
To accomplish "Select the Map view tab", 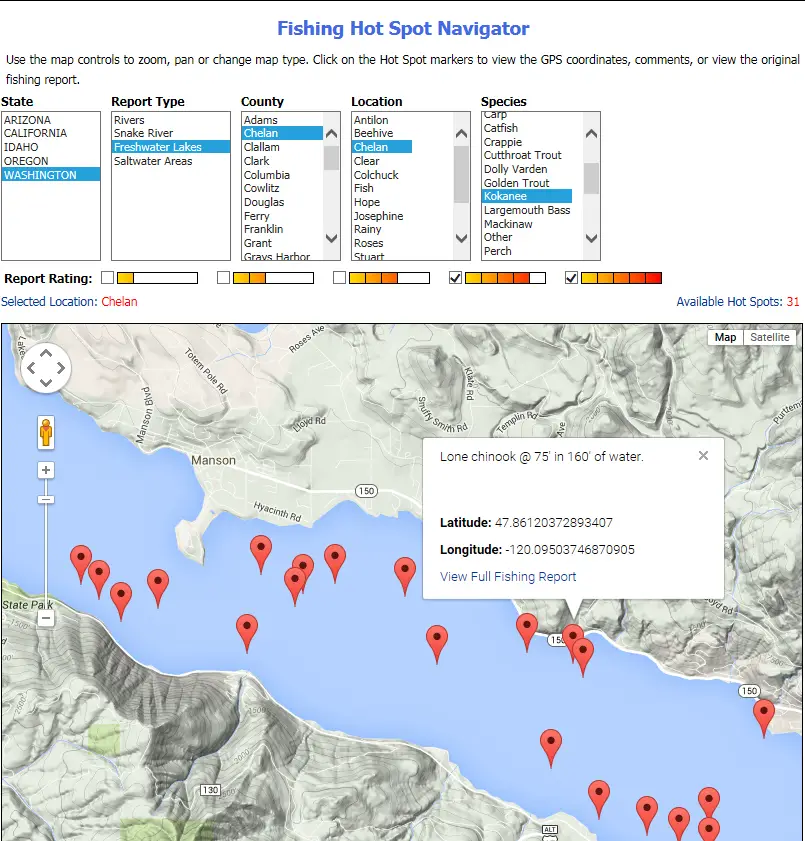I will pyautogui.click(x=725, y=337).
